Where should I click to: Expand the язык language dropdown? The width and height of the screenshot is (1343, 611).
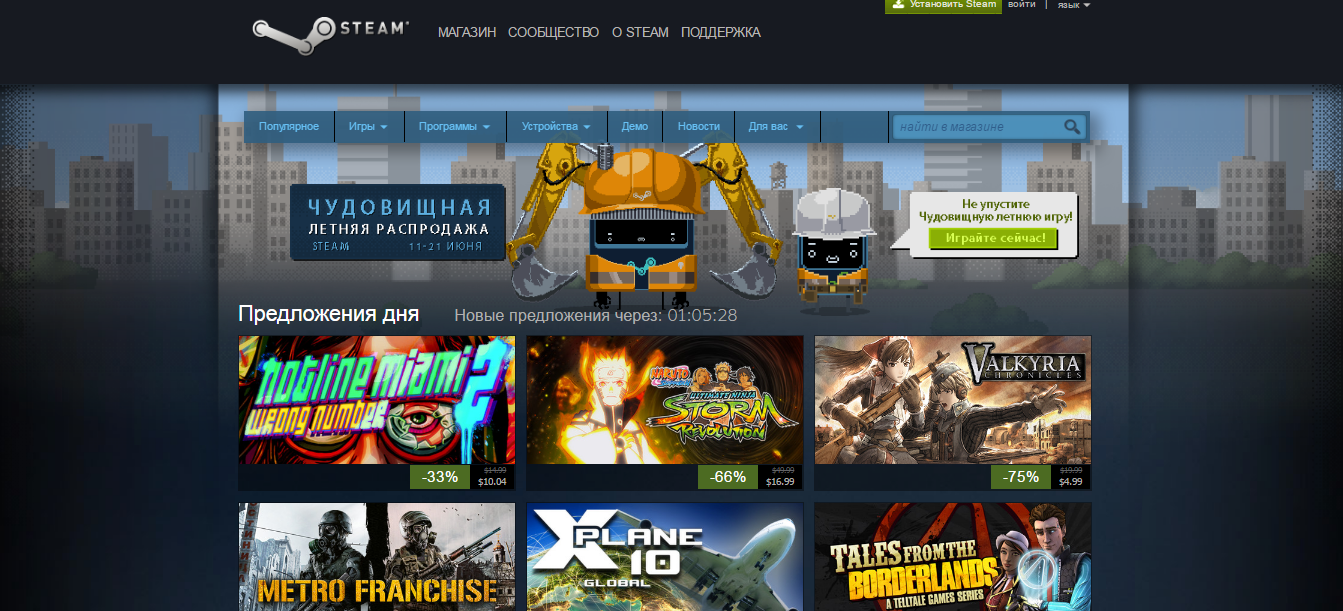point(1074,5)
